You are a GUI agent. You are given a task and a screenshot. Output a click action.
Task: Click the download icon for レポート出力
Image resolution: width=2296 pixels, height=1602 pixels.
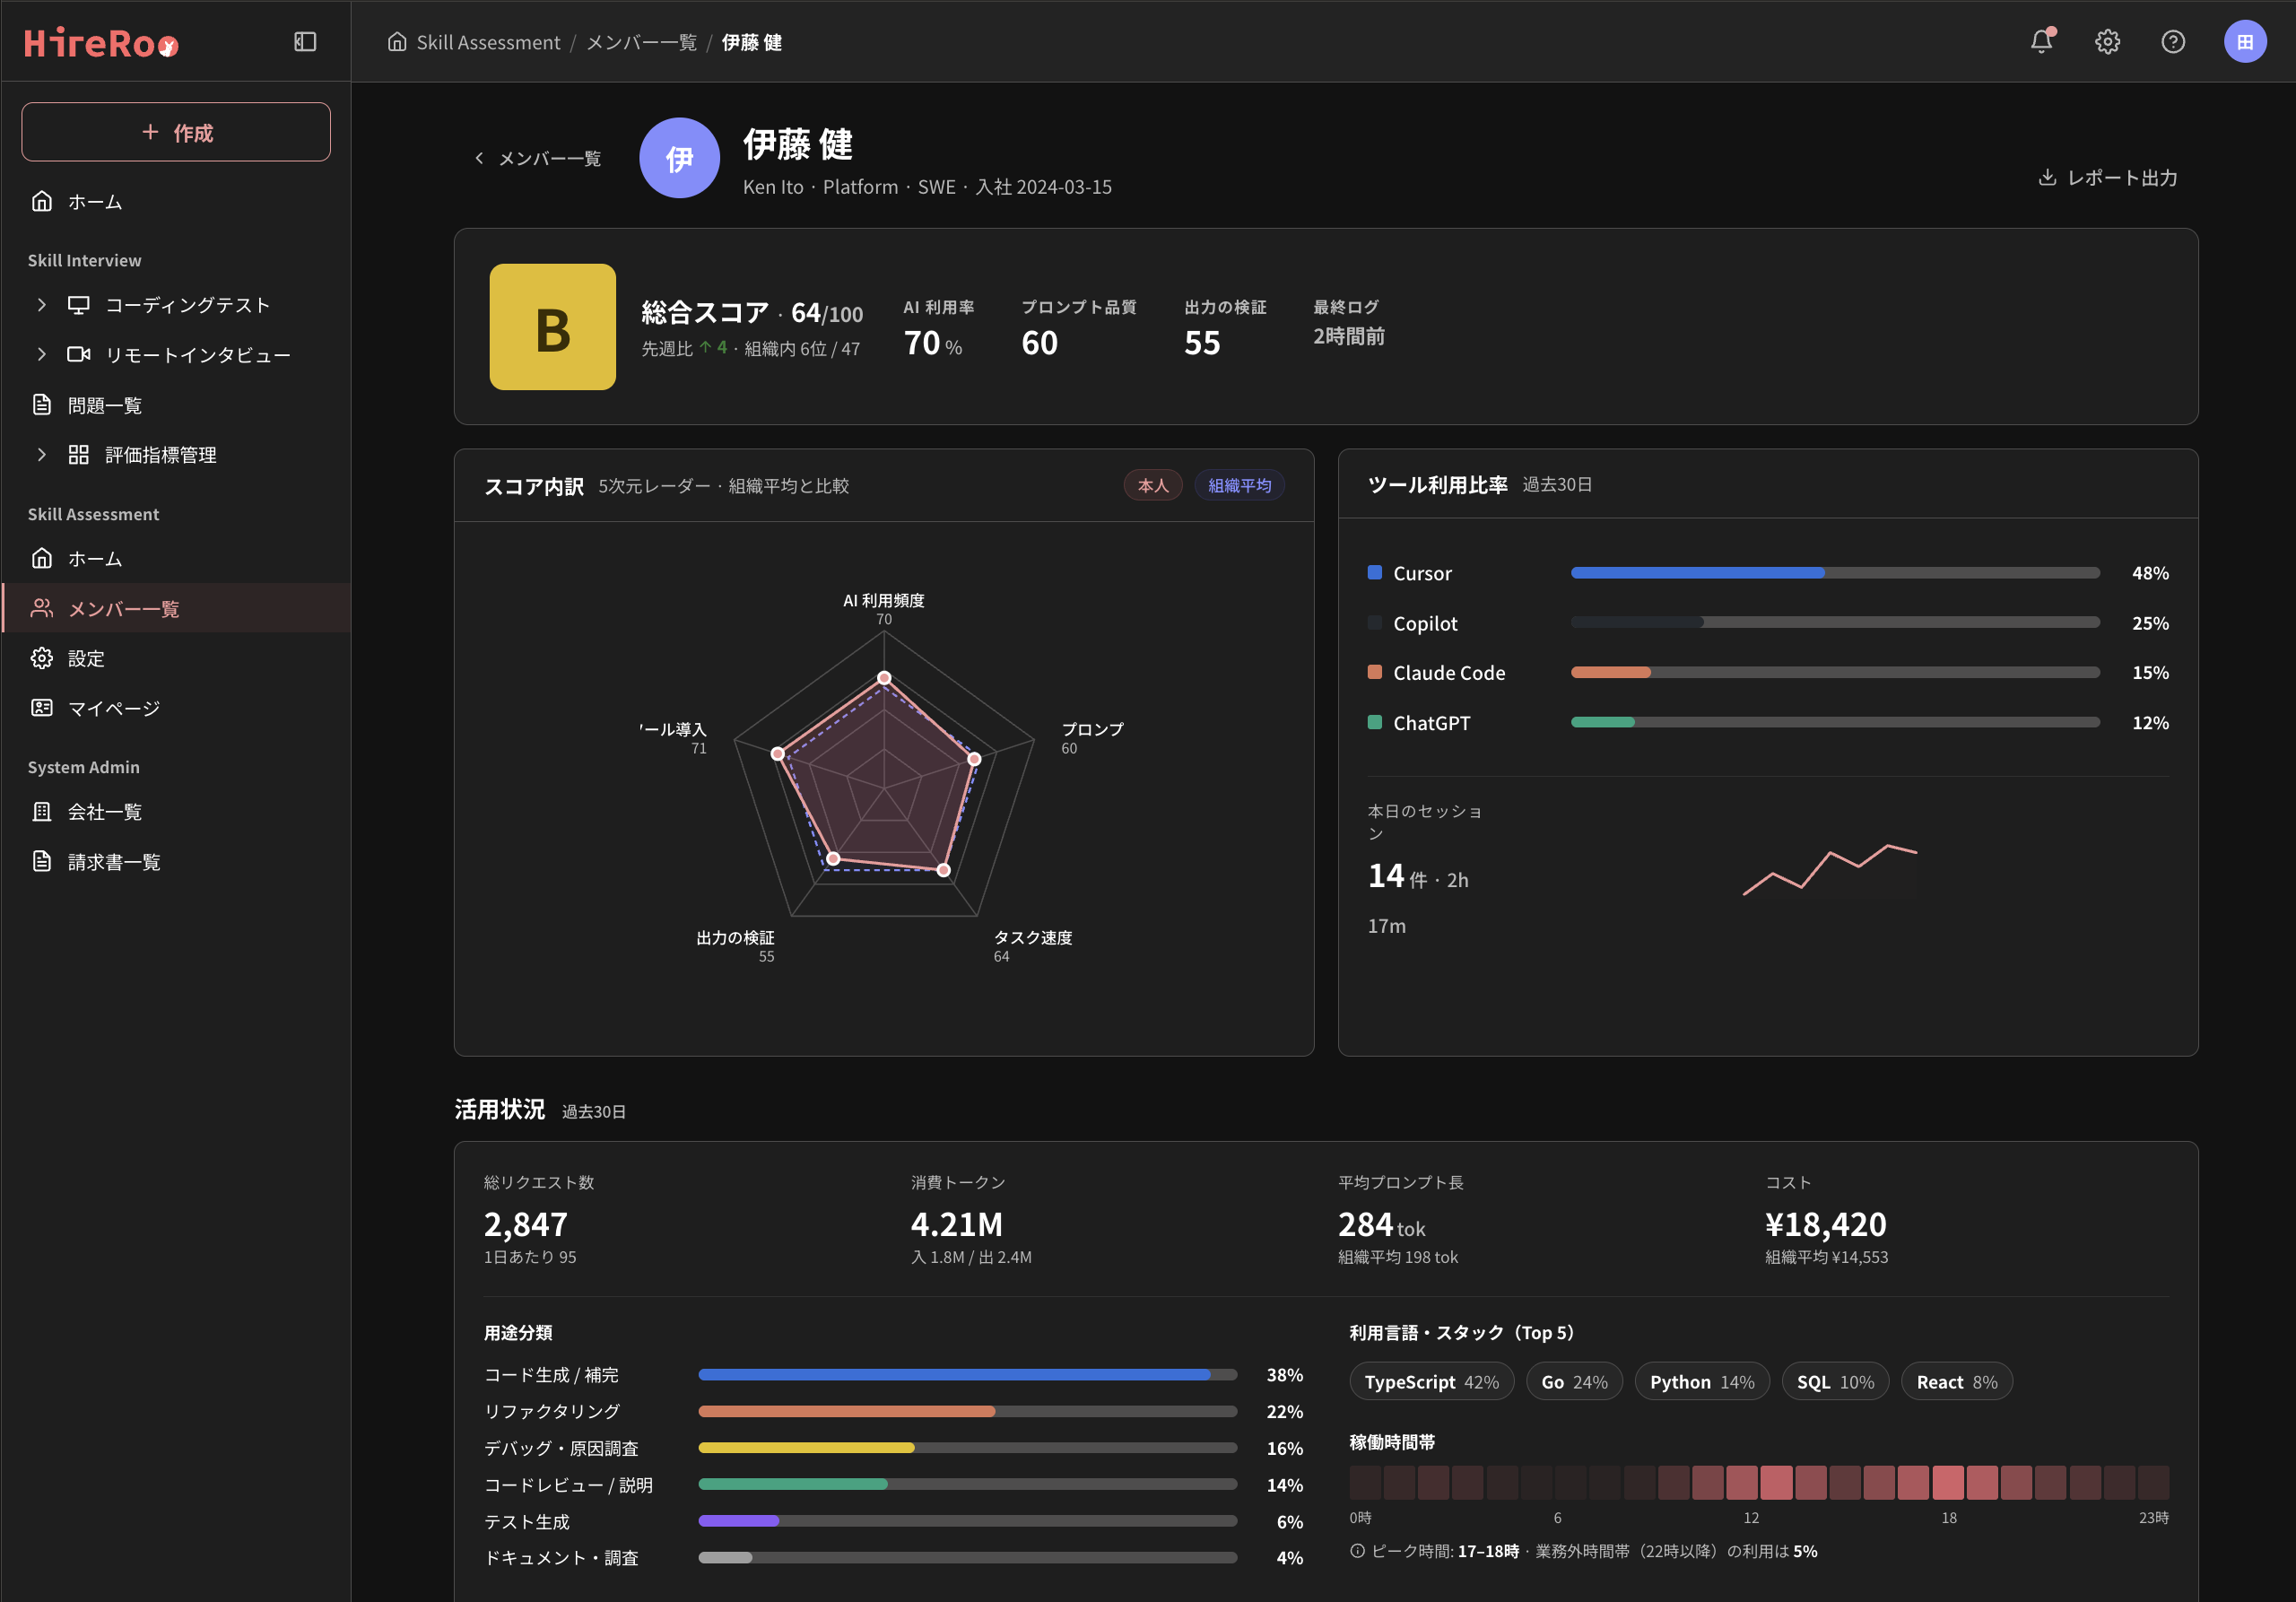coord(2047,177)
